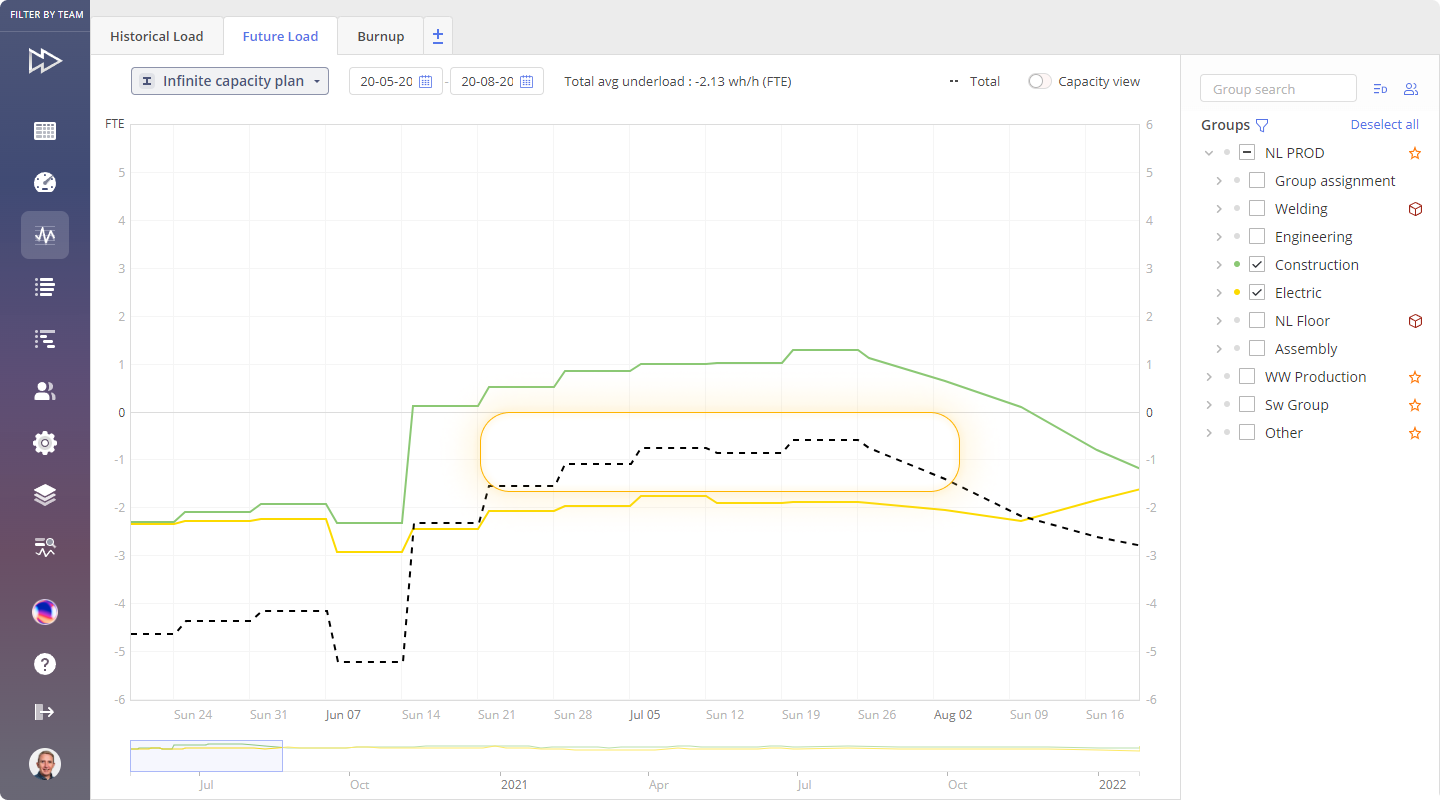Expand the Engineering tree item

[x=1219, y=237]
